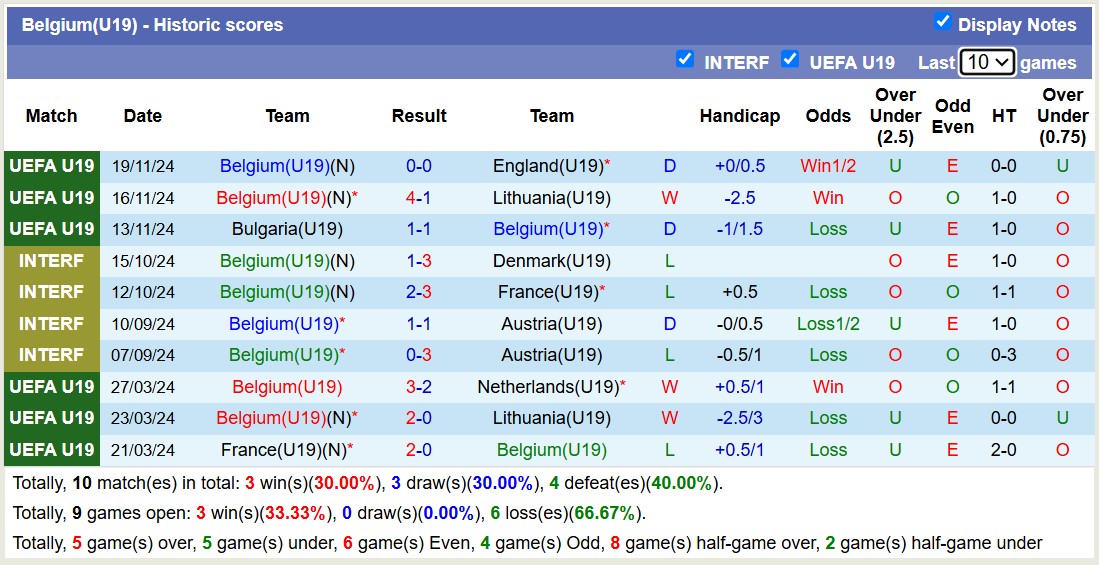Open the Last games count dropdown
Screen dimensions: 1099x565
(987, 62)
